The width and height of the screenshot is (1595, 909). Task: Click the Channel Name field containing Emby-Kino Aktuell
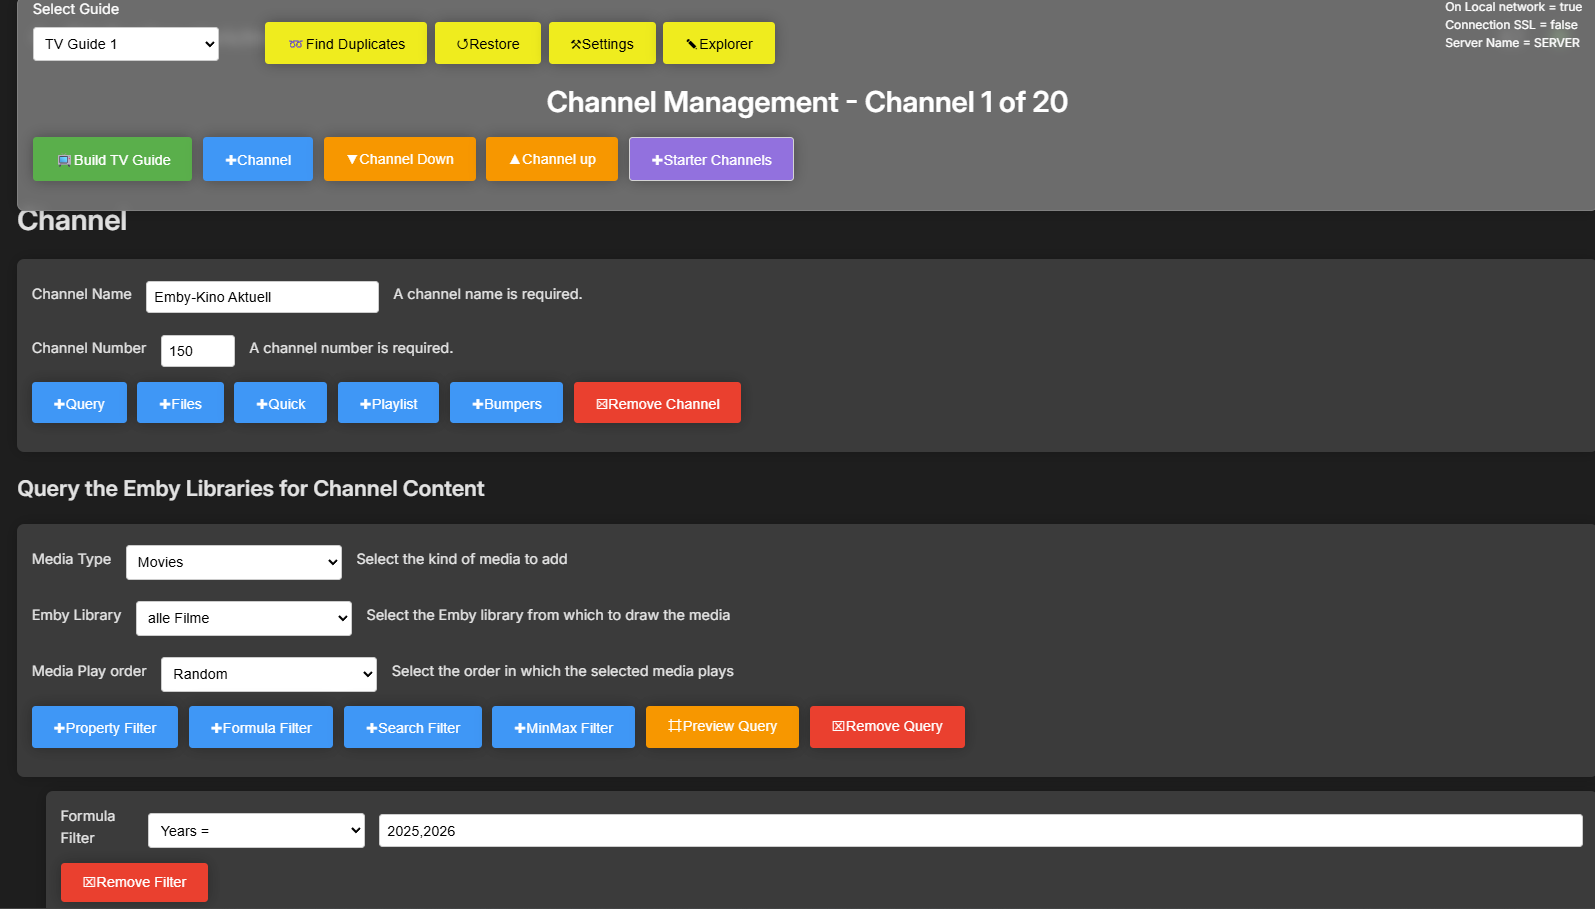262,297
